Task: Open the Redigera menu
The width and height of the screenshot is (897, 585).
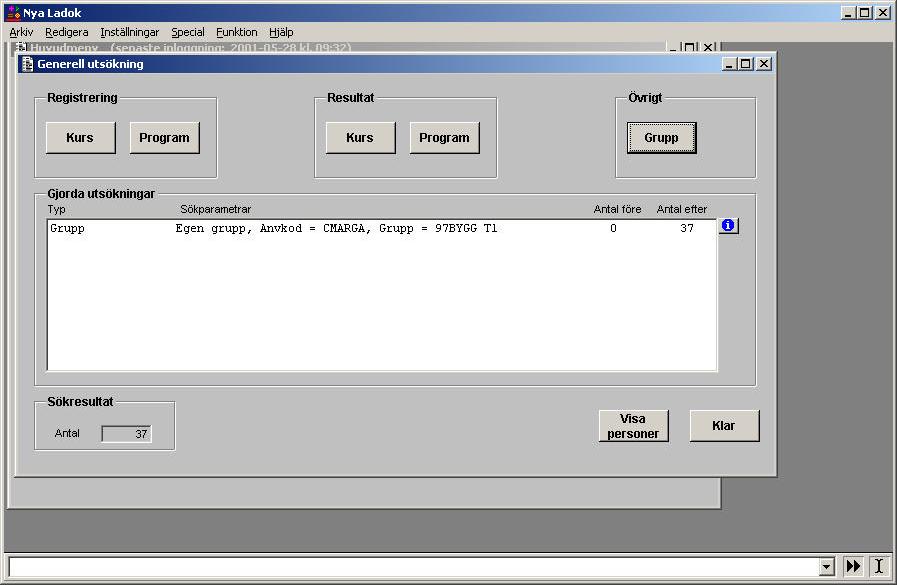Action: click(x=66, y=33)
